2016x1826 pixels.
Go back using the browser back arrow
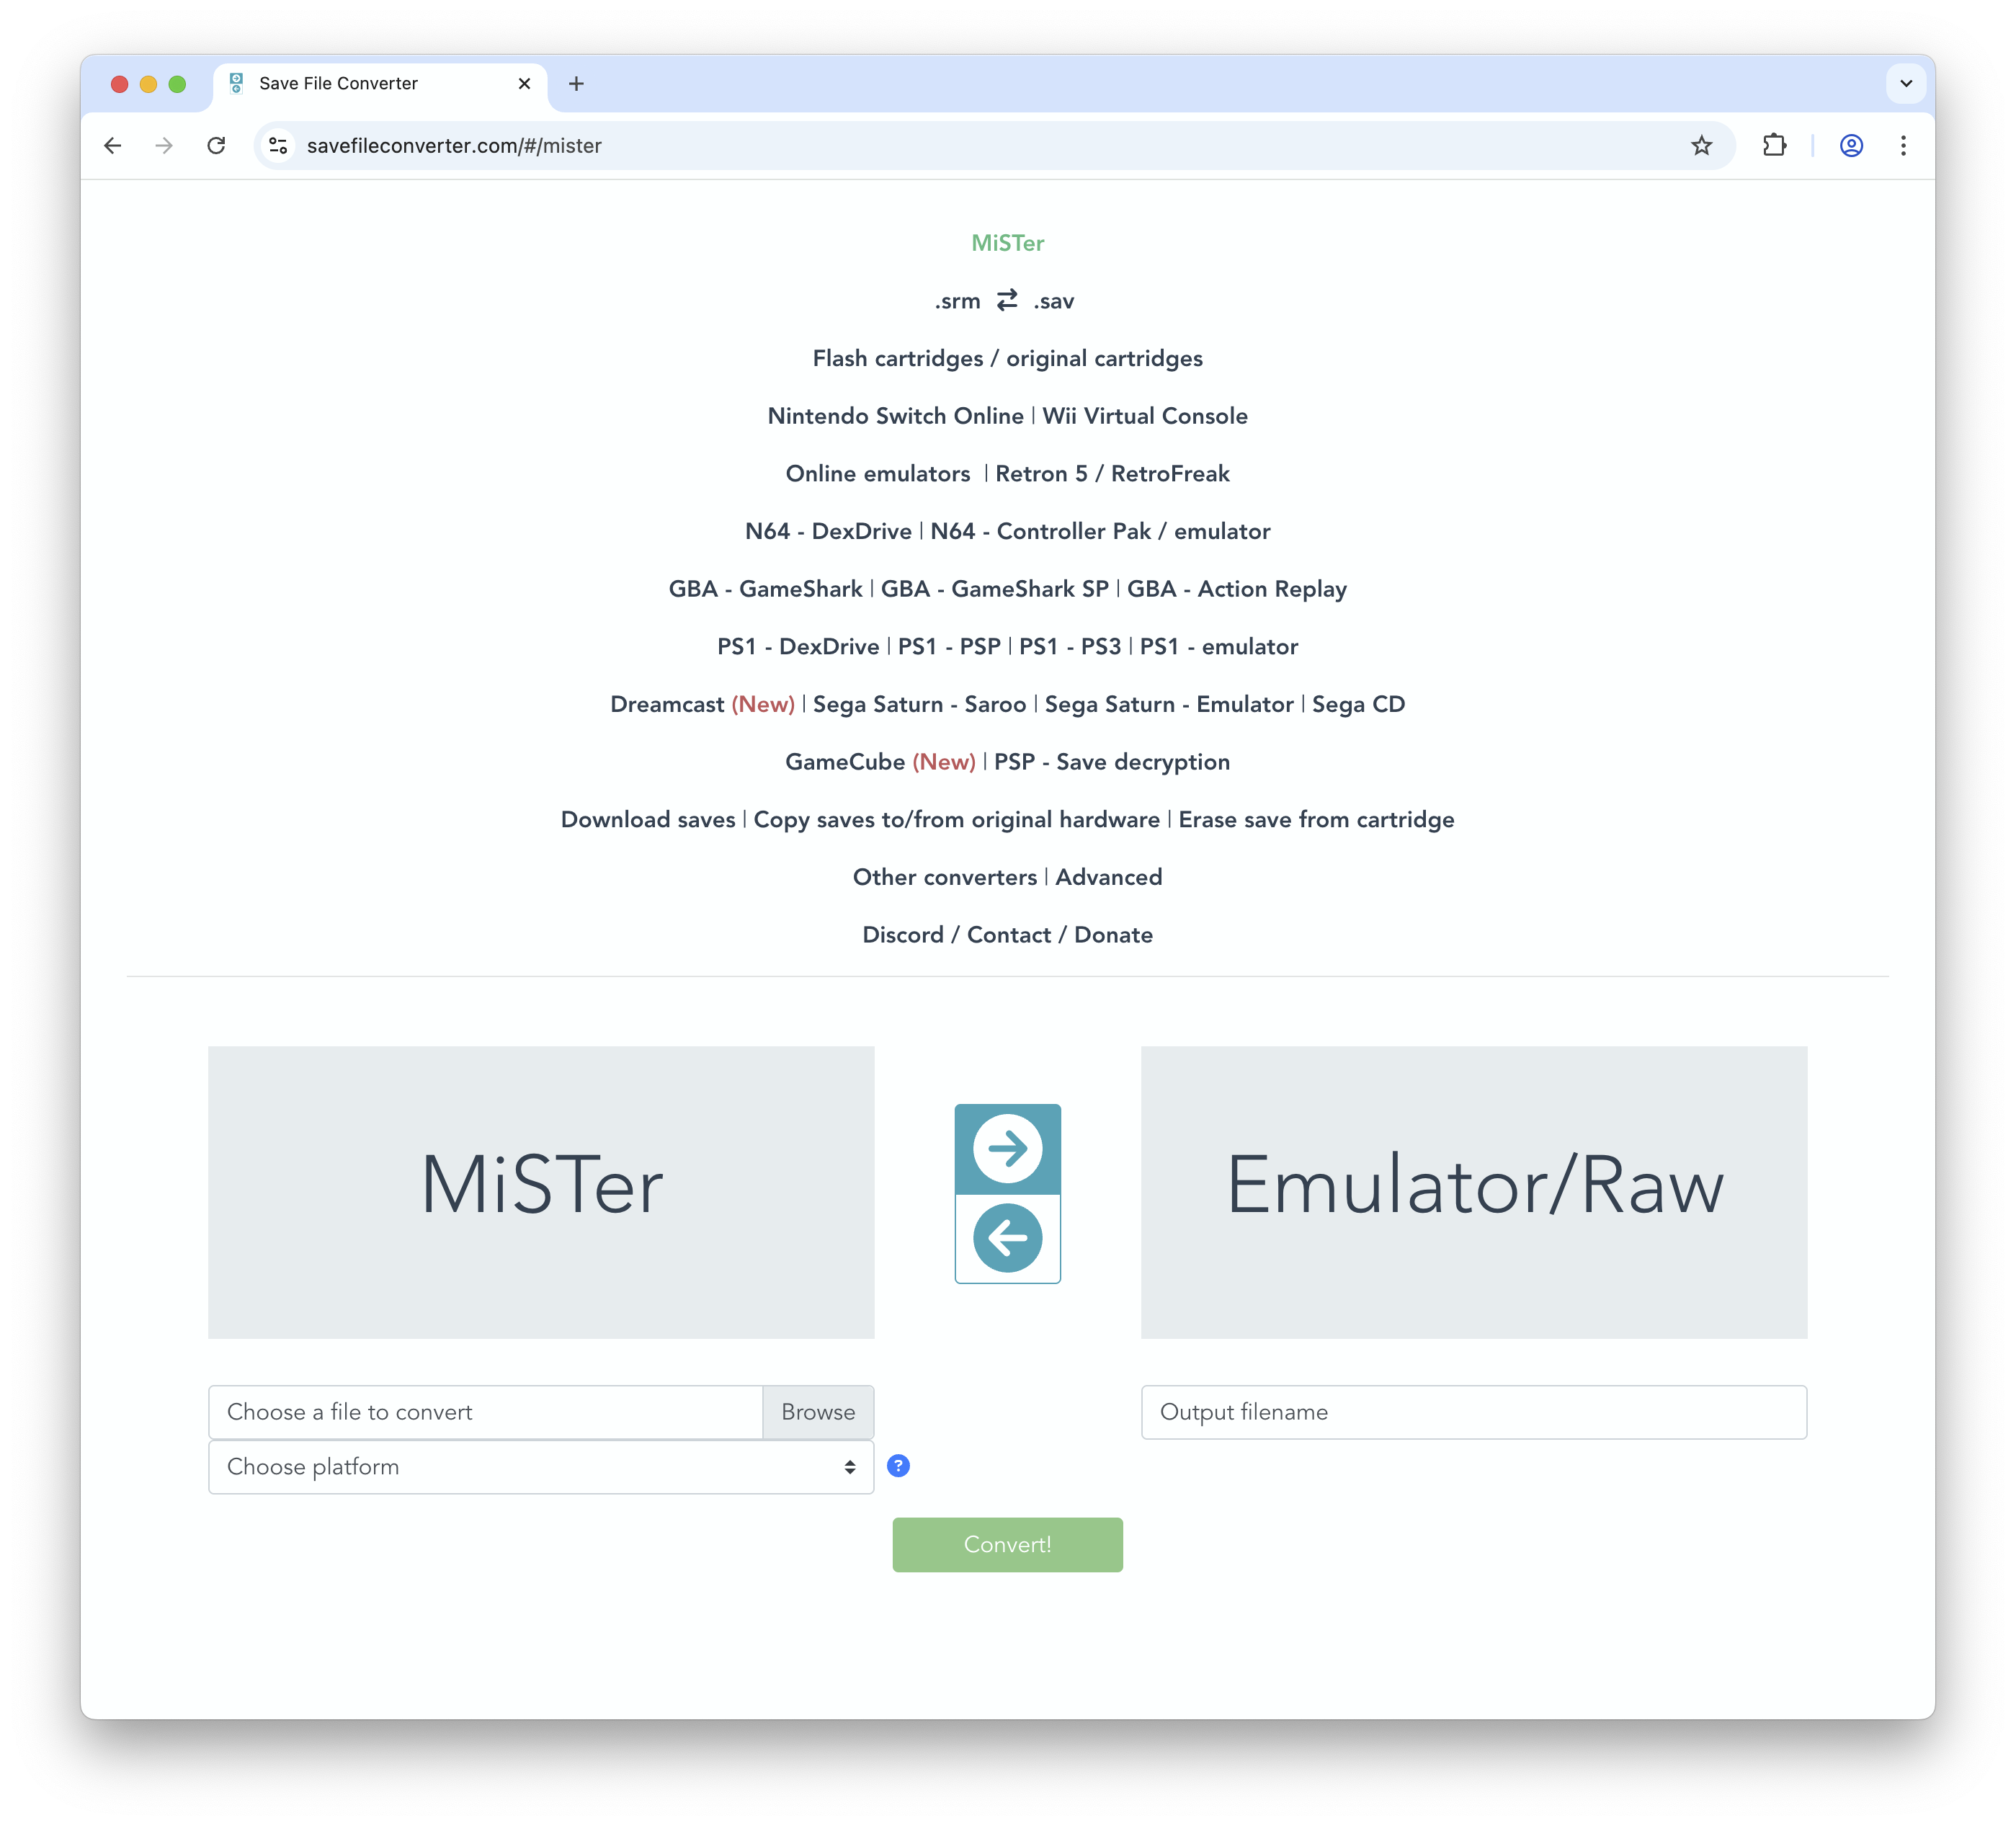click(x=113, y=146)
